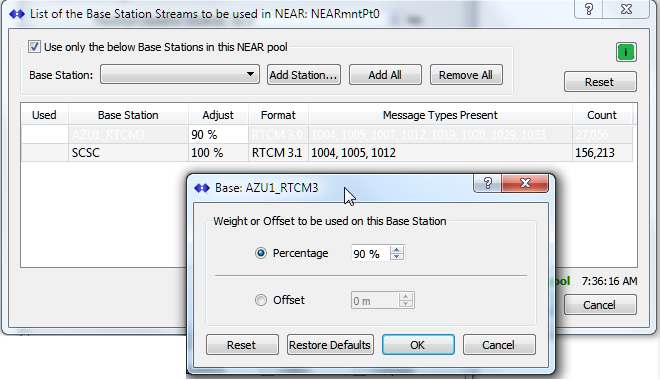Open the Base Station dropdown list
This screenshot has width=660, height=380.
tap(180, 74)
